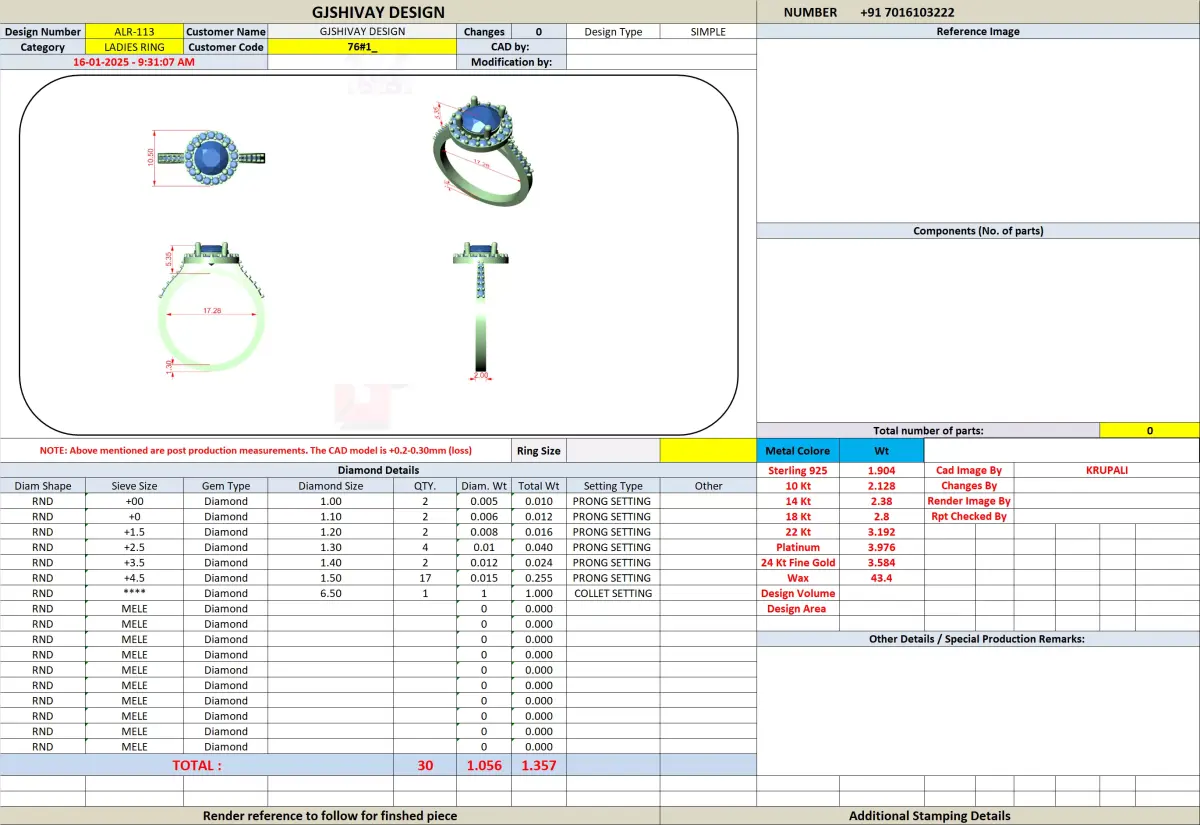Image resolution: width=1200 pixels, height=825 pixels.
Task: Click the 76#1_ customer code cell
Action: point(363,47)
